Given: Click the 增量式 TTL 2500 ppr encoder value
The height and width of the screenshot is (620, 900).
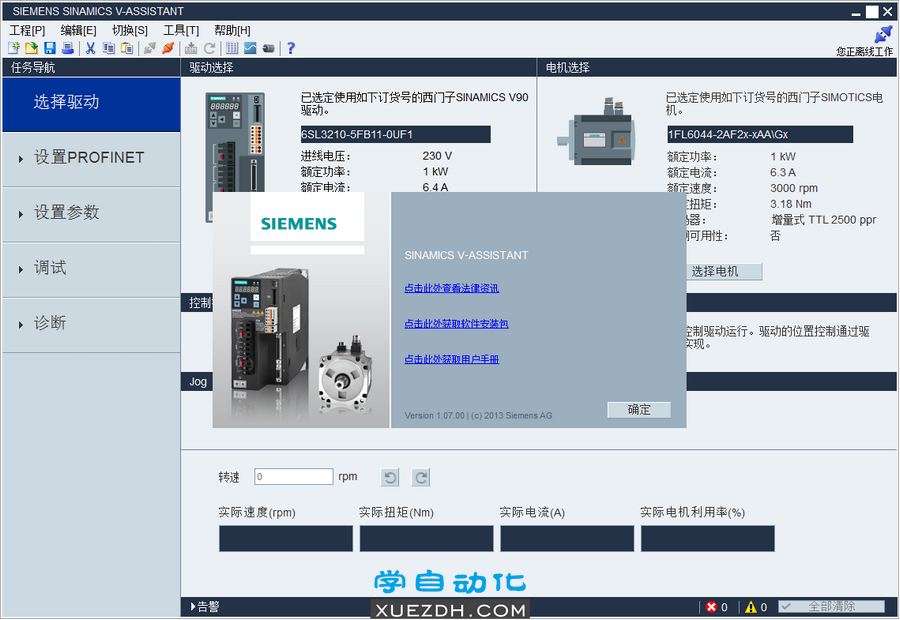Looking at the screenshot, I should click(x=824, y=220).
